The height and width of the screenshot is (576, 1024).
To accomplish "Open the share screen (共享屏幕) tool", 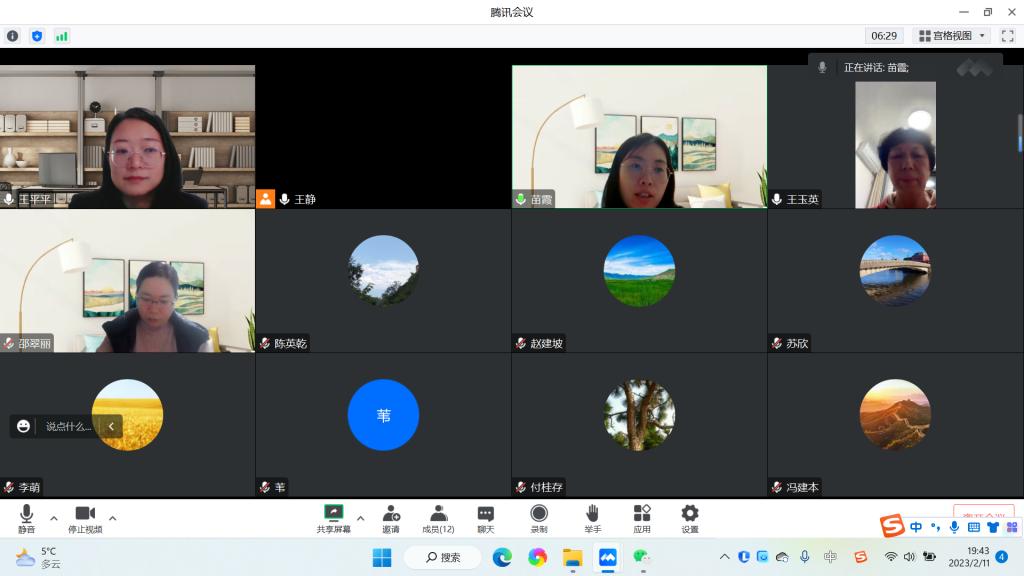I will (x=333, y=517).
